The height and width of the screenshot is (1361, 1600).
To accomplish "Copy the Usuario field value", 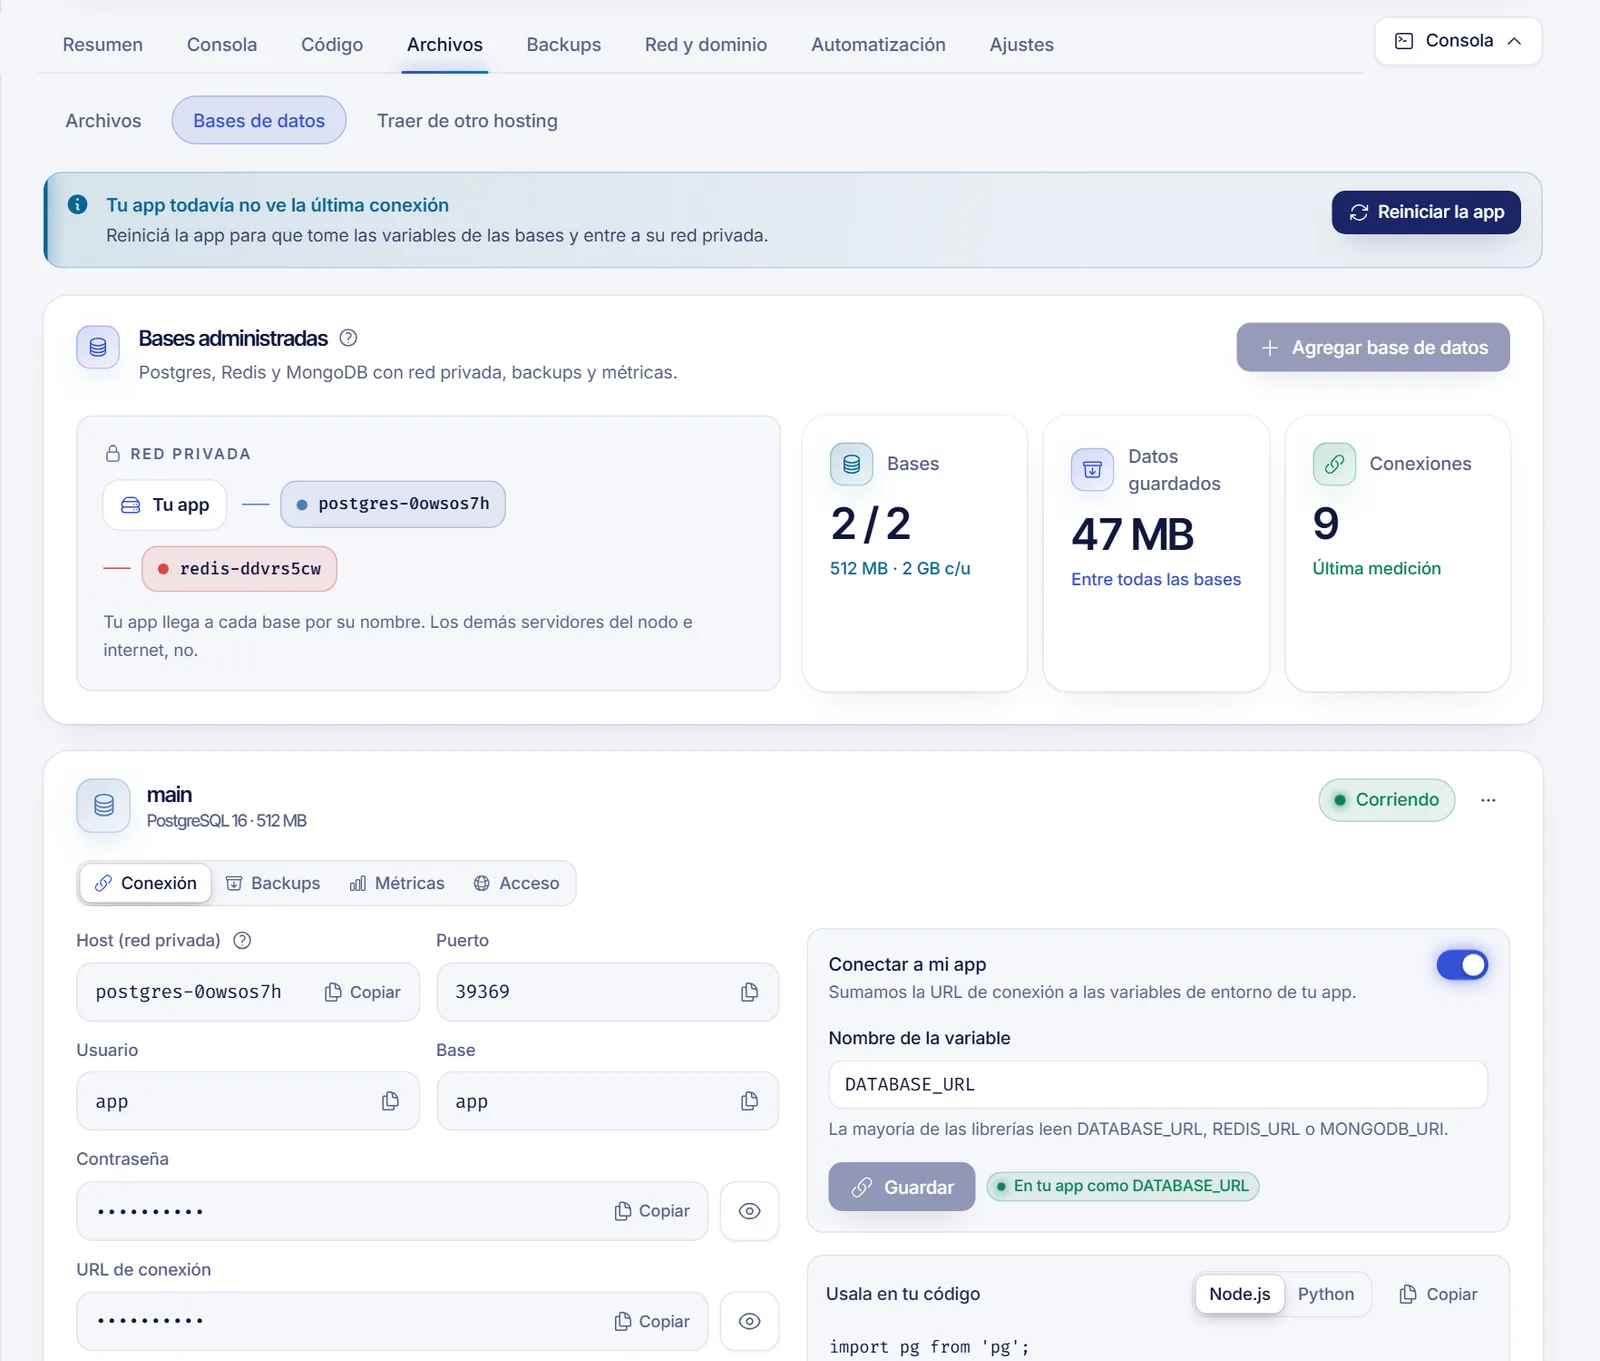I will 390,1101.
